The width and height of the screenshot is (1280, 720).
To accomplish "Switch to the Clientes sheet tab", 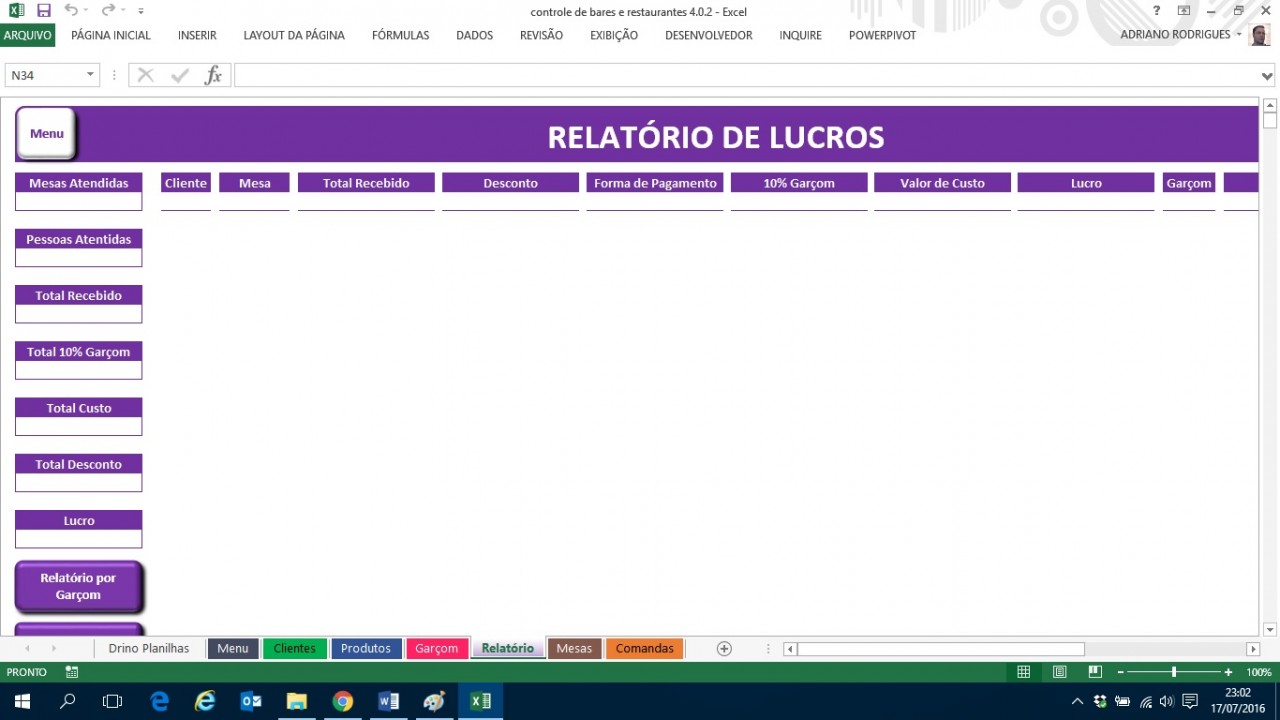I will coord(294,649).
